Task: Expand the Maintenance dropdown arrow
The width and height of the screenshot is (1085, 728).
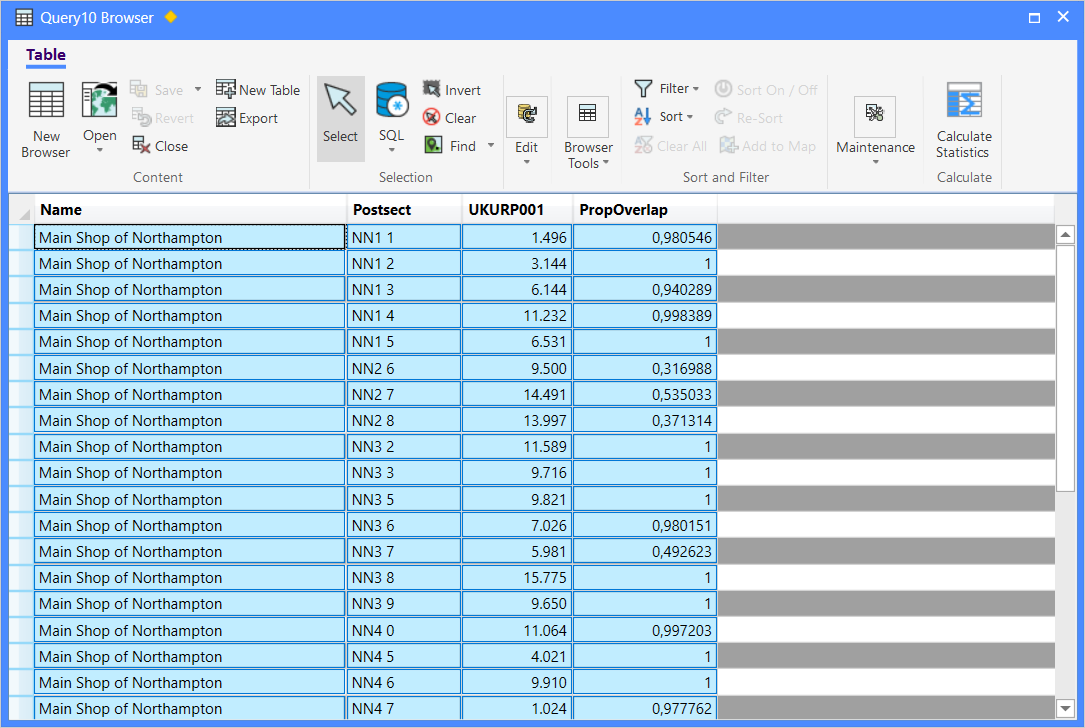Action: 875,162
